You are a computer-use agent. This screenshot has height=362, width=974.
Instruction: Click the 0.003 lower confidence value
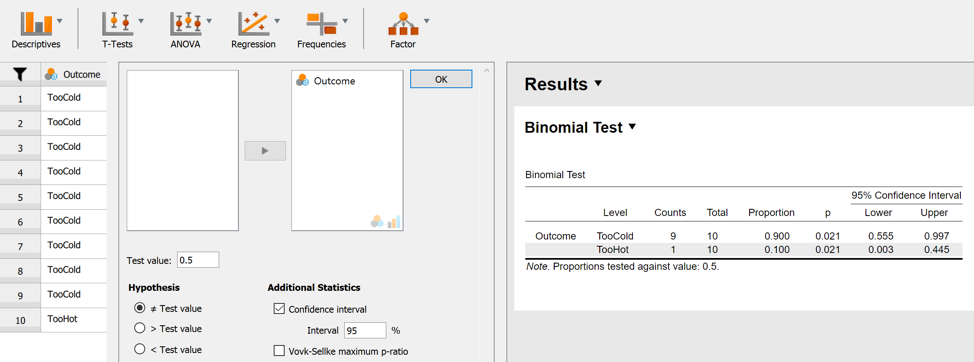click(x=880, y=250)
